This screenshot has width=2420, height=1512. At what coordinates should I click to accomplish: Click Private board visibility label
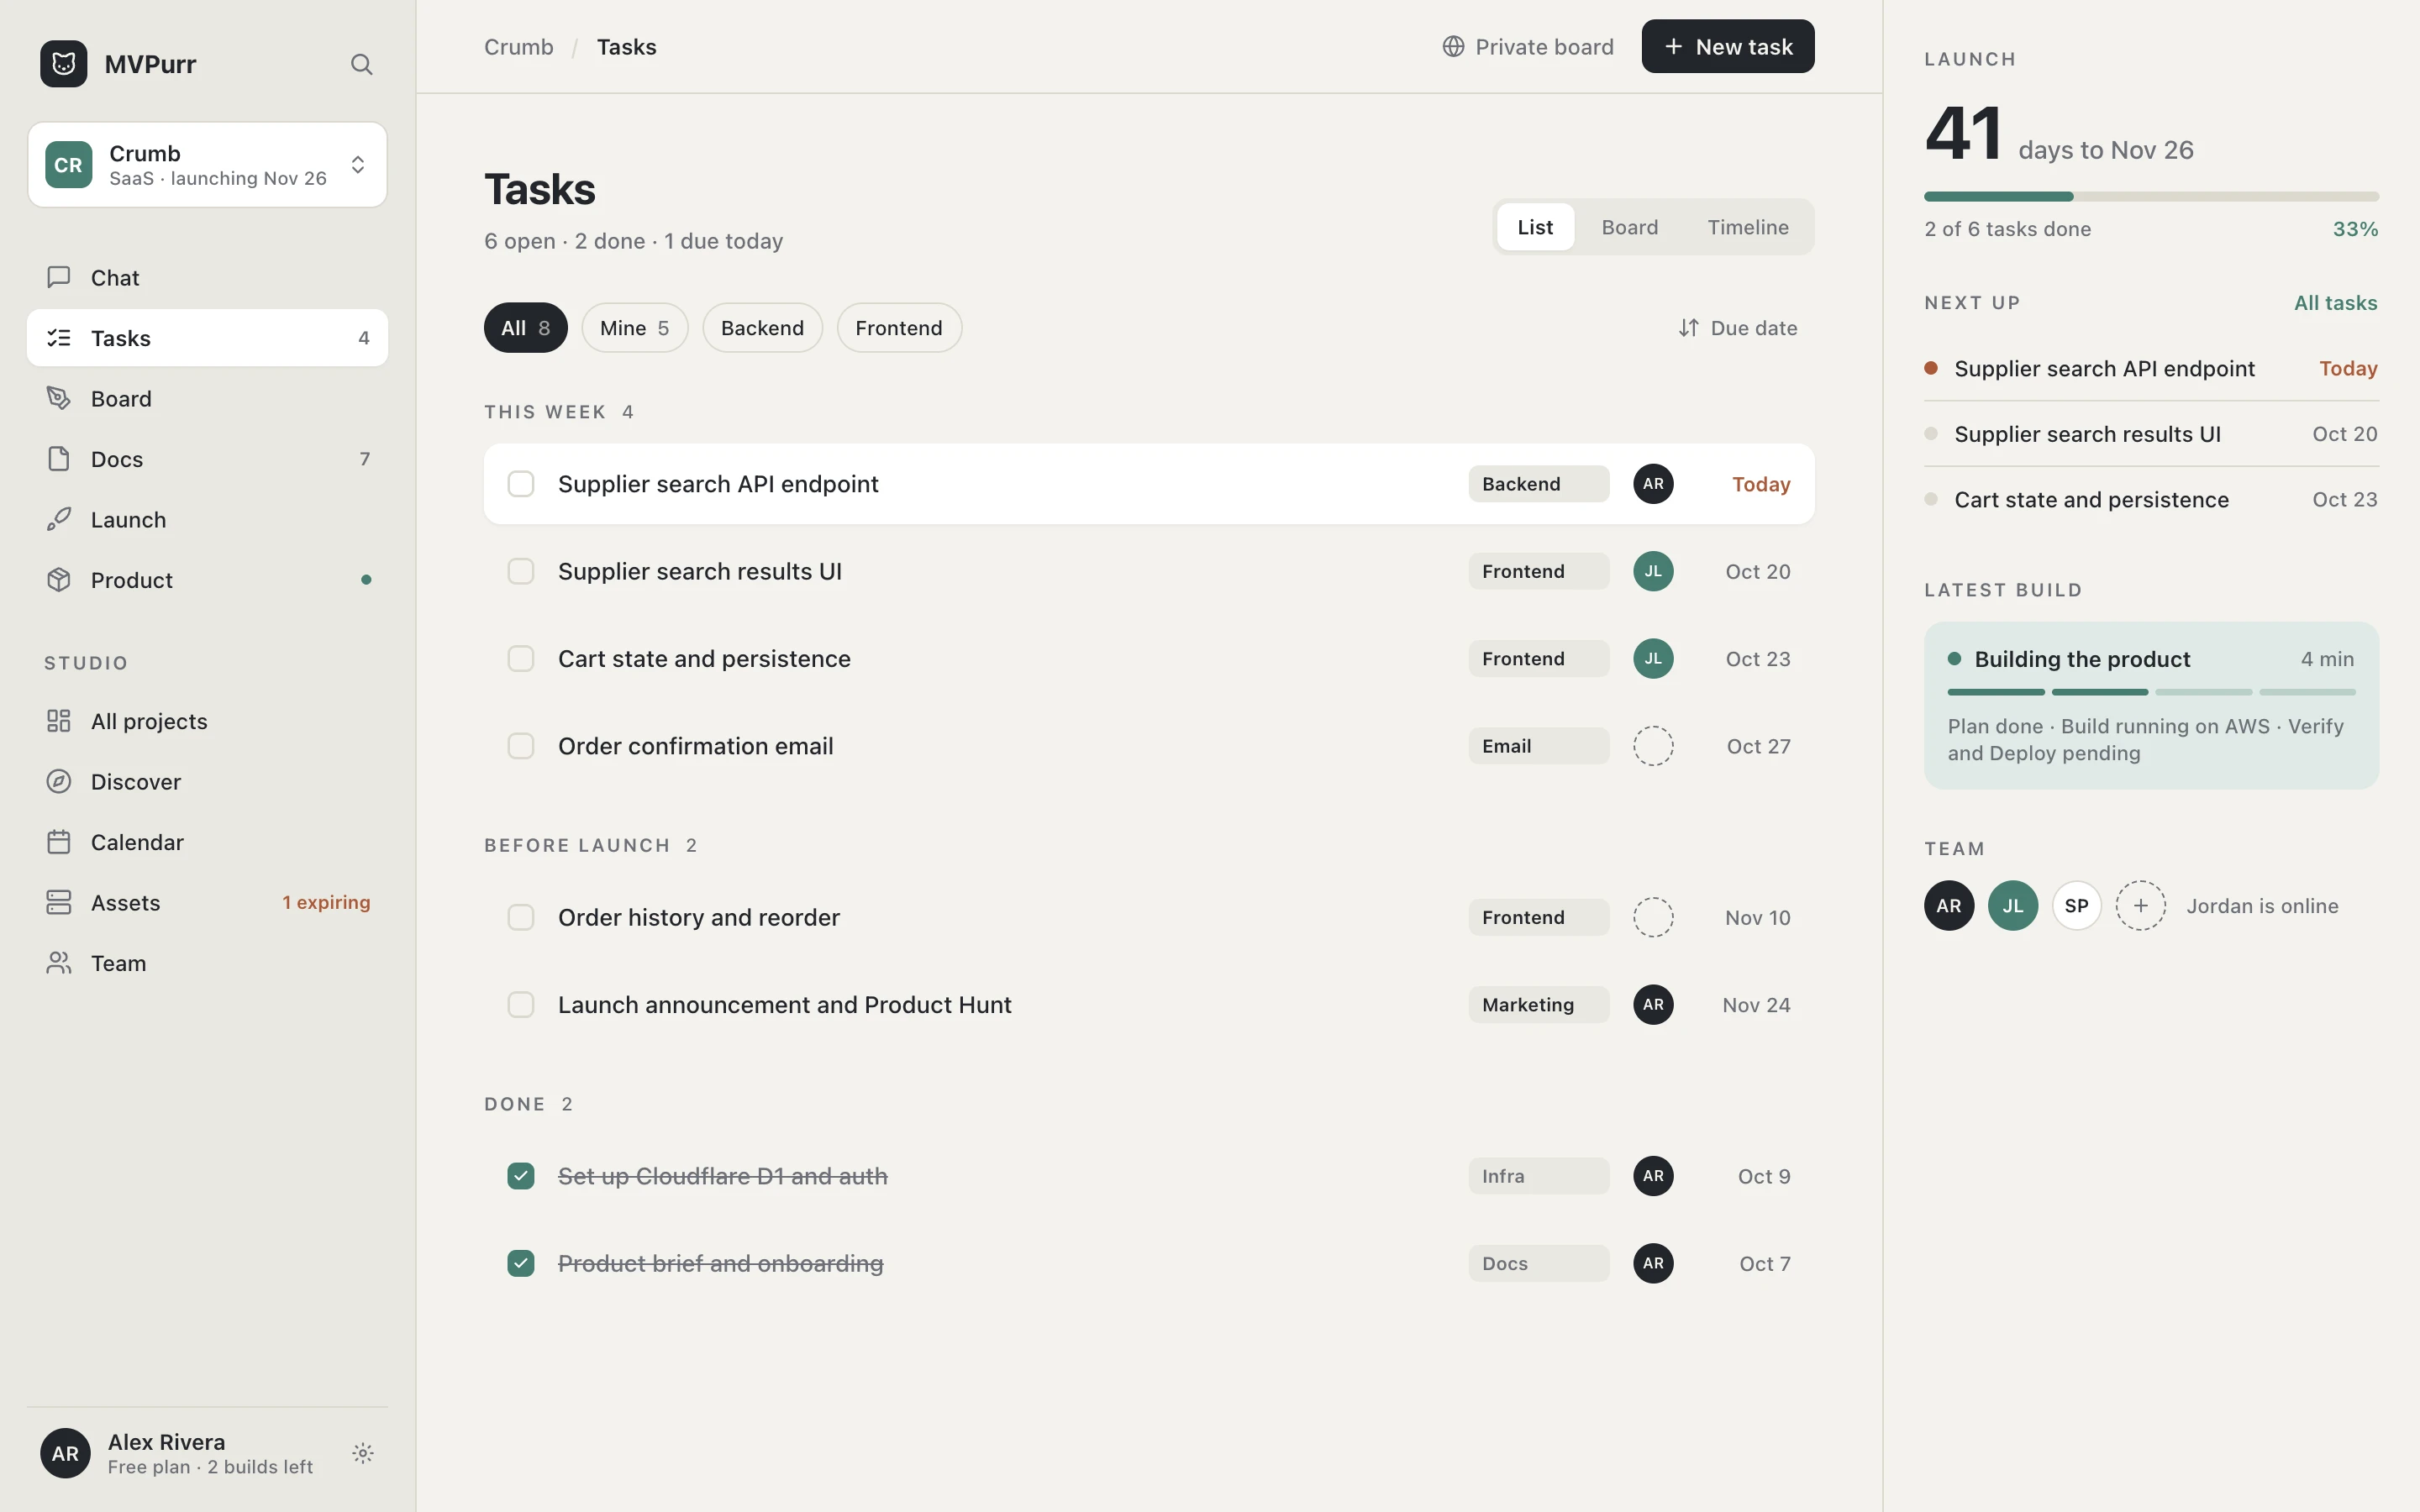pos(1545,47)
